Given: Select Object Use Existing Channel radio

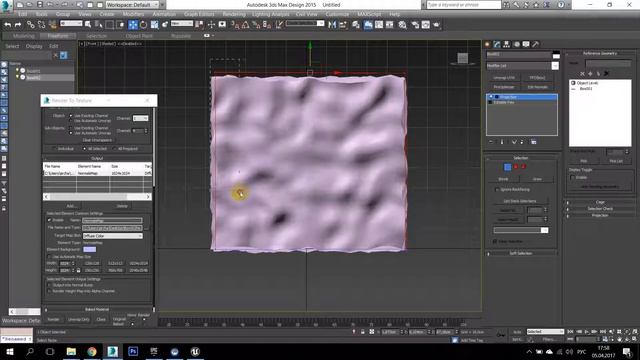Looking at the screenshot, I should (x=71, y=116).
